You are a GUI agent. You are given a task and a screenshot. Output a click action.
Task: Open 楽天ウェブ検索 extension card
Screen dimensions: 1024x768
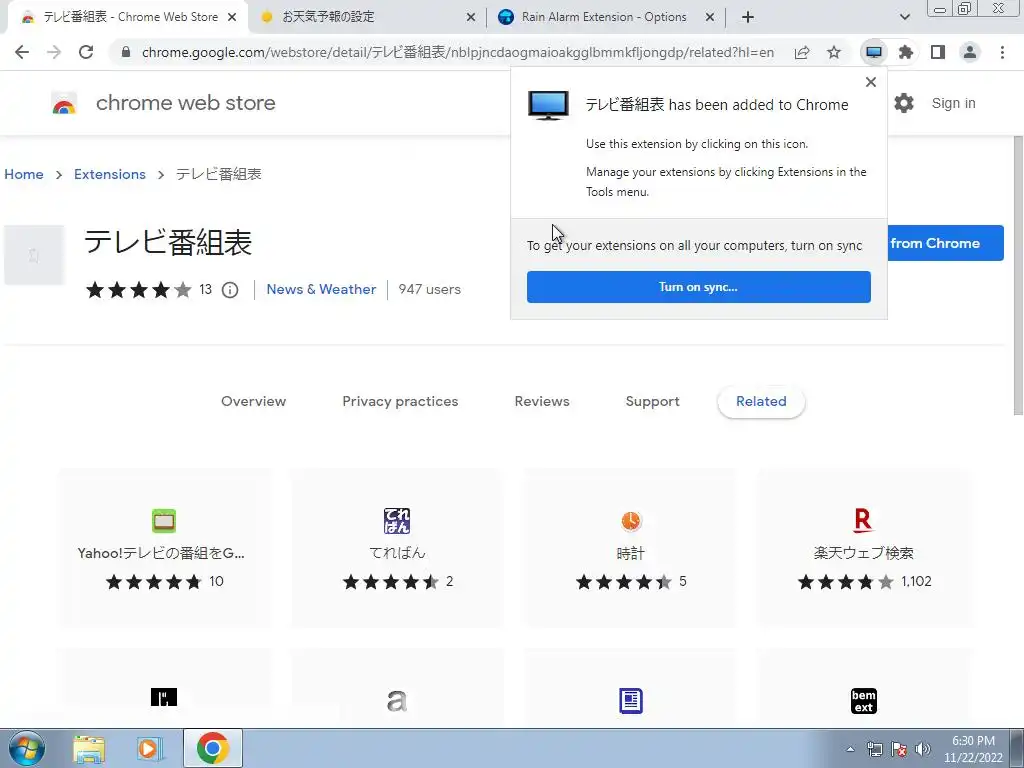pos(863,548)
